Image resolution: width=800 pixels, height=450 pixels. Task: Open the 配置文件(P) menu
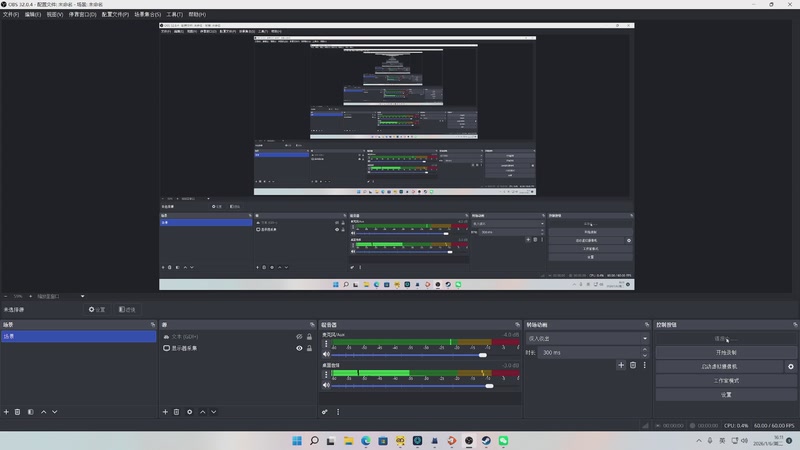(x=115, y=14)
